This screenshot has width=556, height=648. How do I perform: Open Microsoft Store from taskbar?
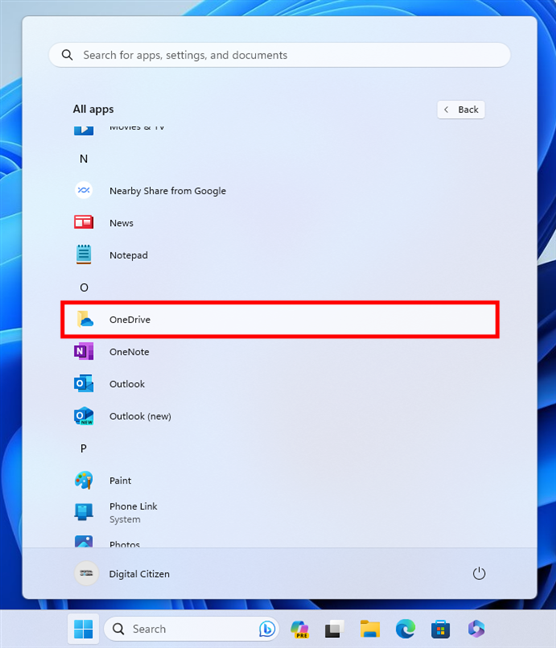[441, 629]
